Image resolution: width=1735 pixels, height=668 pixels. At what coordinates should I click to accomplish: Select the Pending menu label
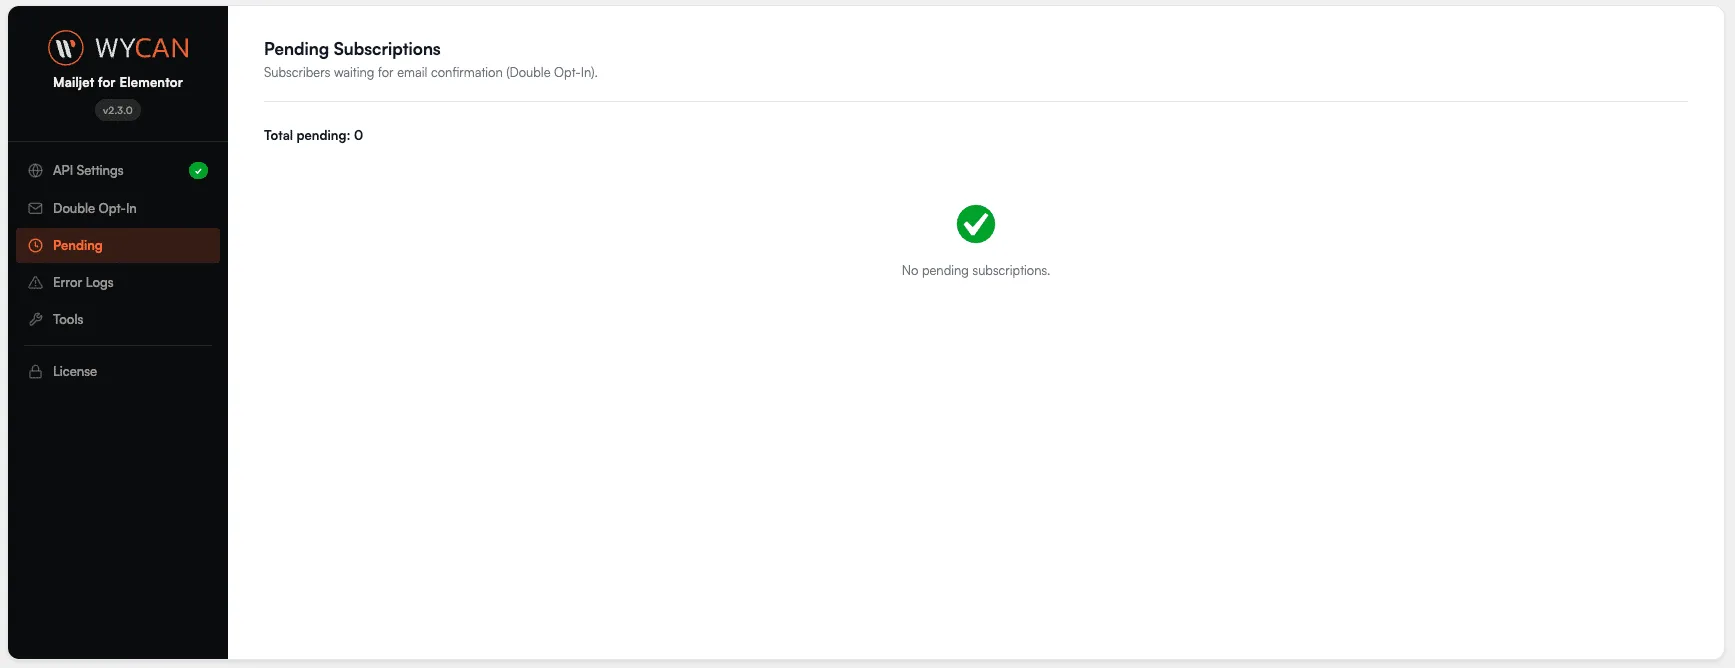tap(78, 245)
